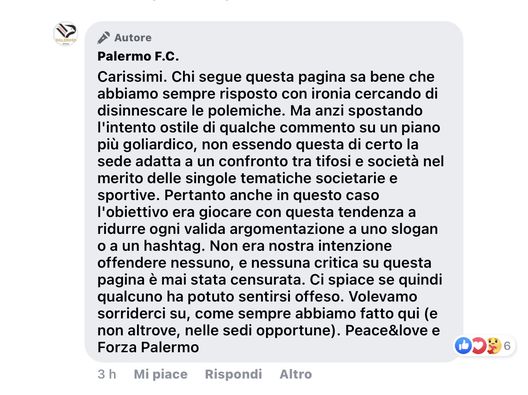The width and height of the screenshot is (528, 395).
Task: Like the comment with Mi piace
Action: 161,374
